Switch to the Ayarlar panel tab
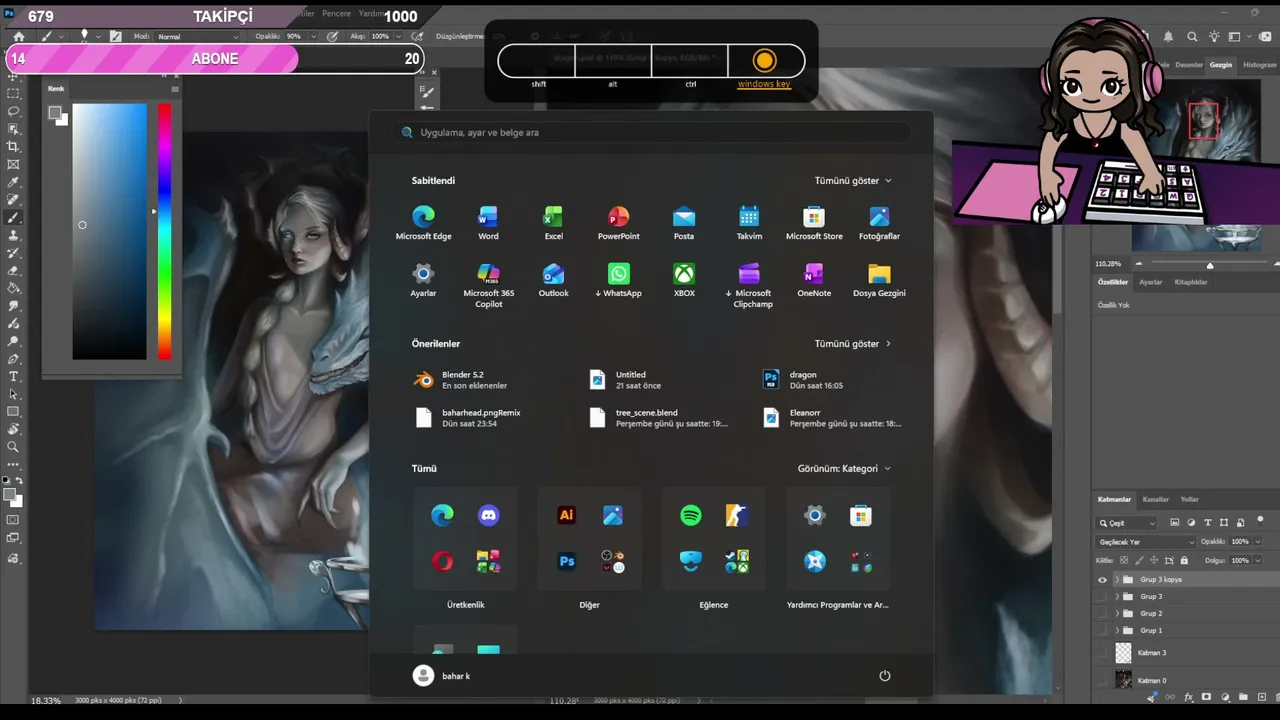The height and width of the screenshot is (720, 1280). [1151, 282]
